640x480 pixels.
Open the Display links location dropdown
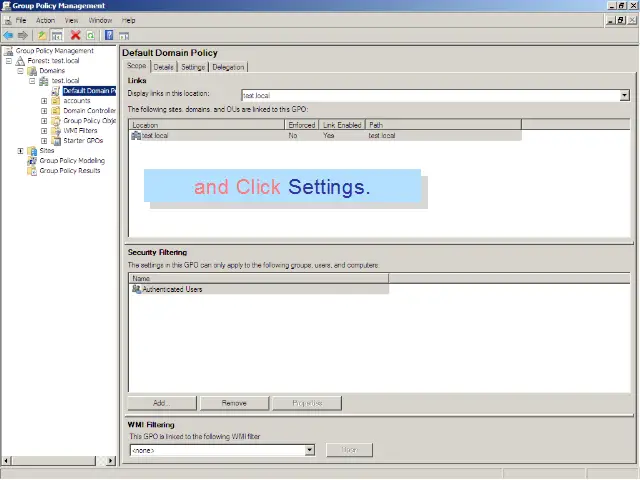point(624,96)
